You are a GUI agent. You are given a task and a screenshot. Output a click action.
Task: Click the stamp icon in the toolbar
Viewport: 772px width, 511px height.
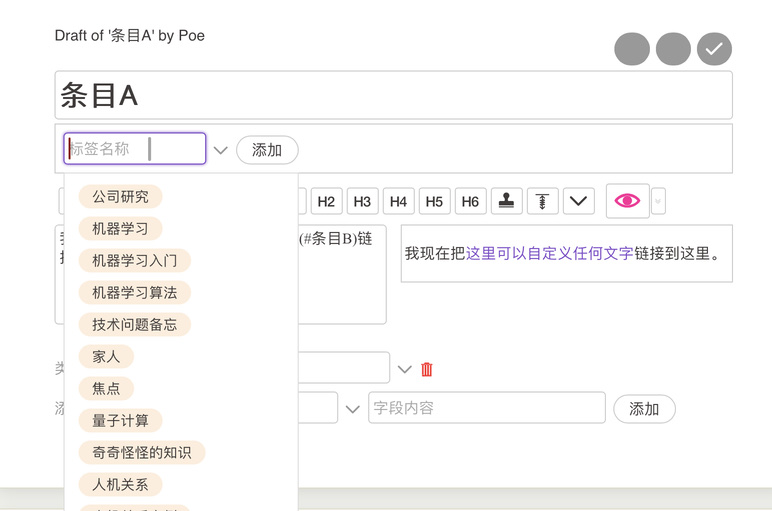(x=507, y=201)
